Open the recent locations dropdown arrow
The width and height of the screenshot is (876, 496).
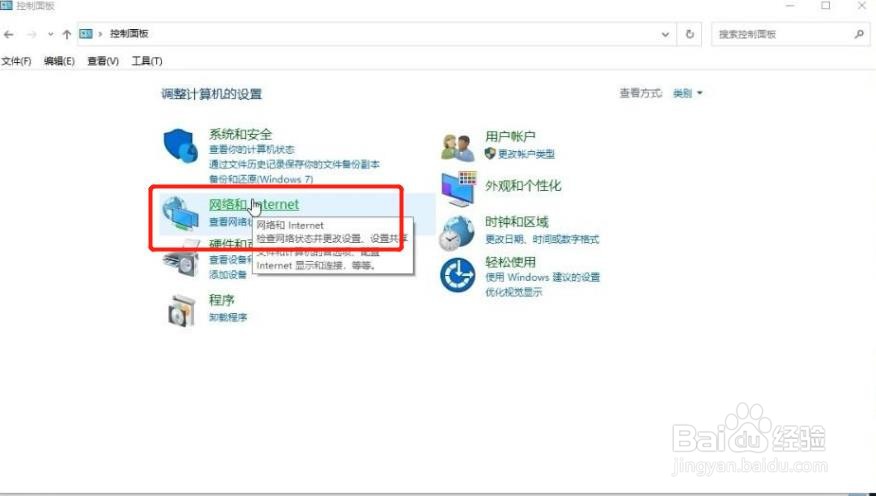51,35
